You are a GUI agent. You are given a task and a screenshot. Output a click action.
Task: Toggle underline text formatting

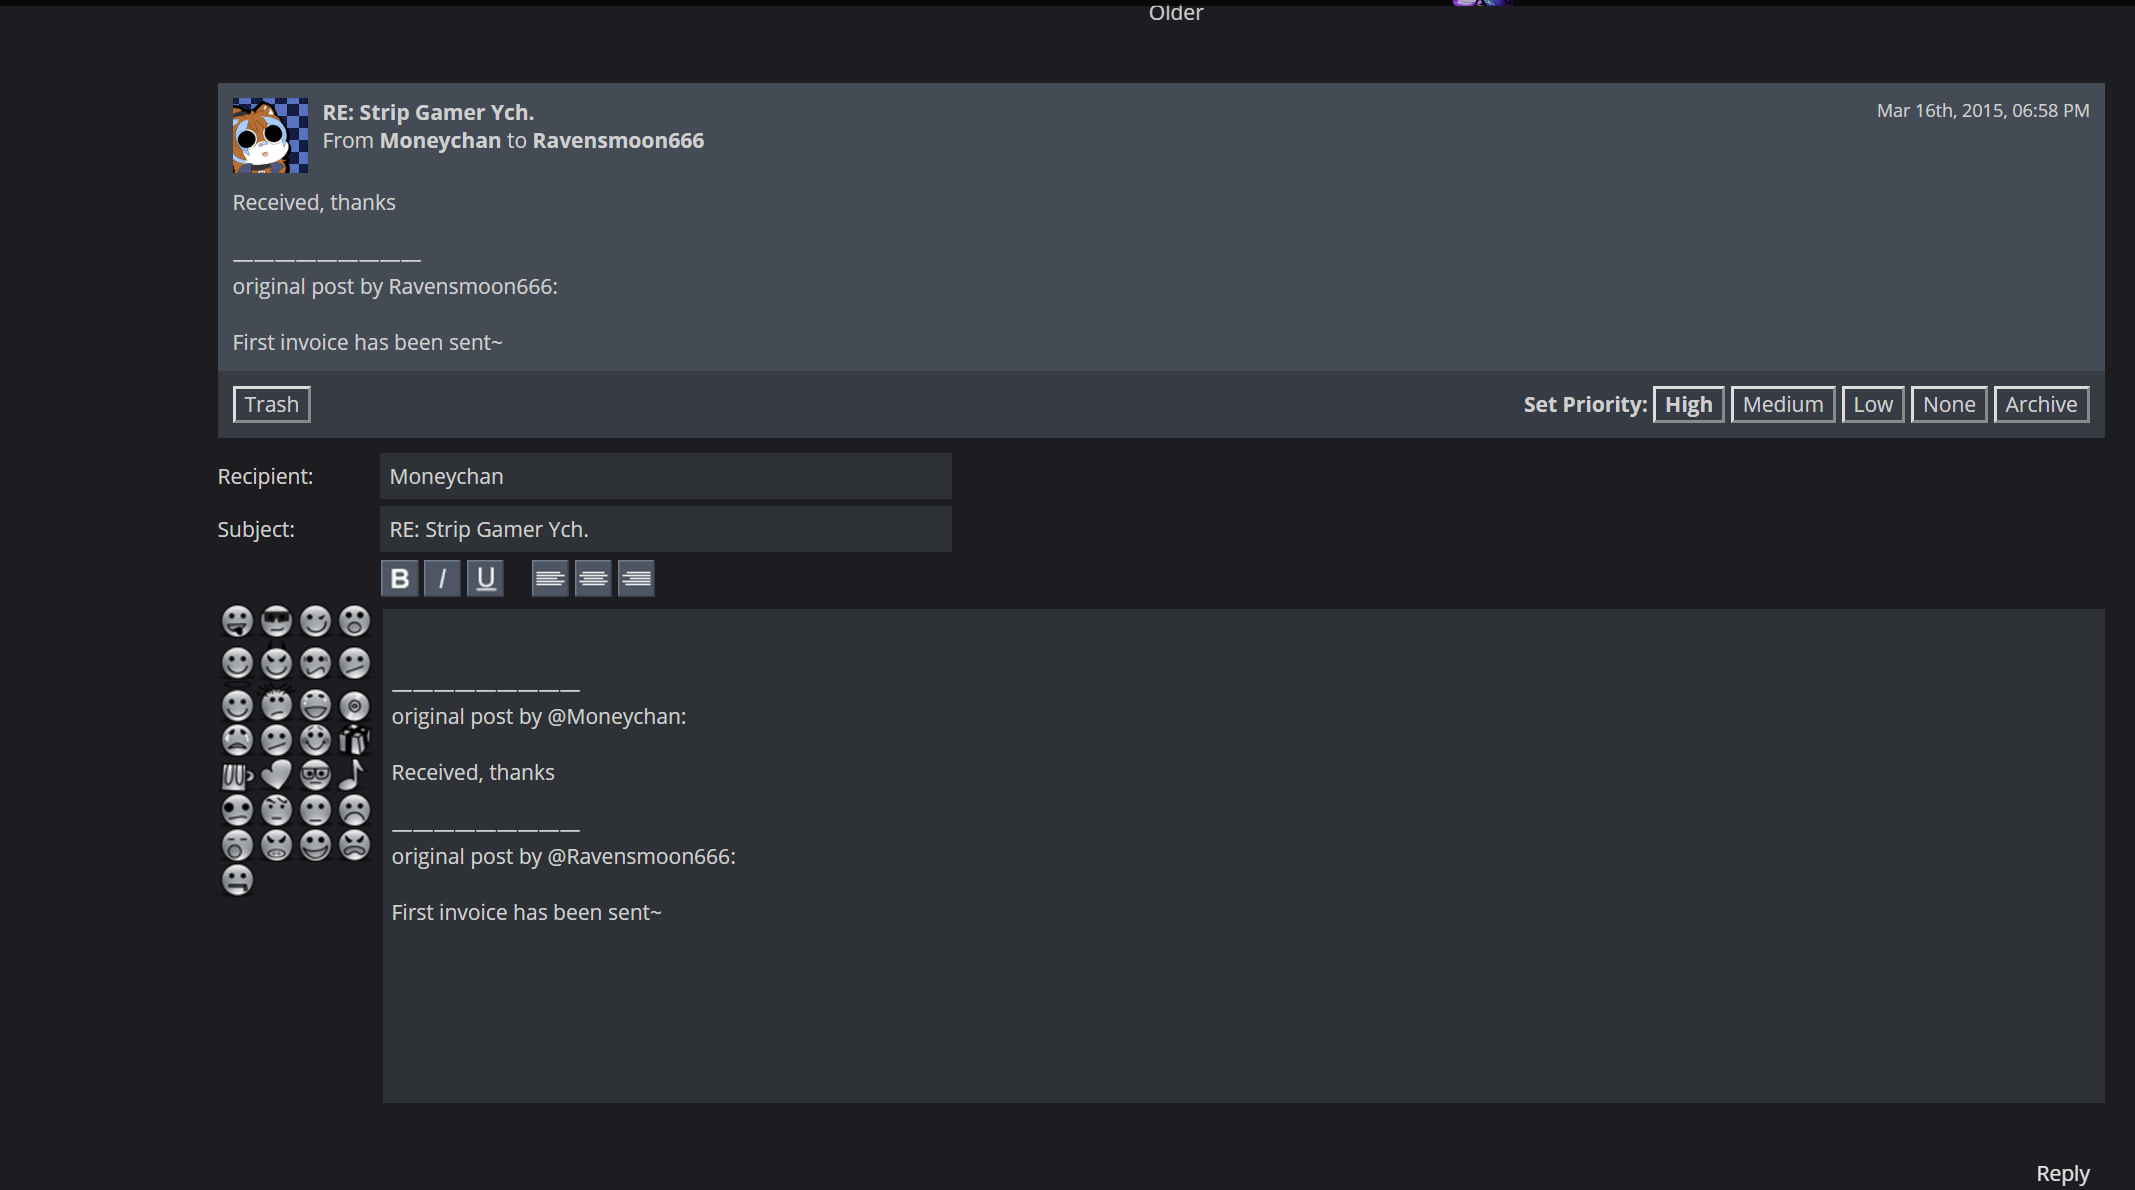pos(485,578)
